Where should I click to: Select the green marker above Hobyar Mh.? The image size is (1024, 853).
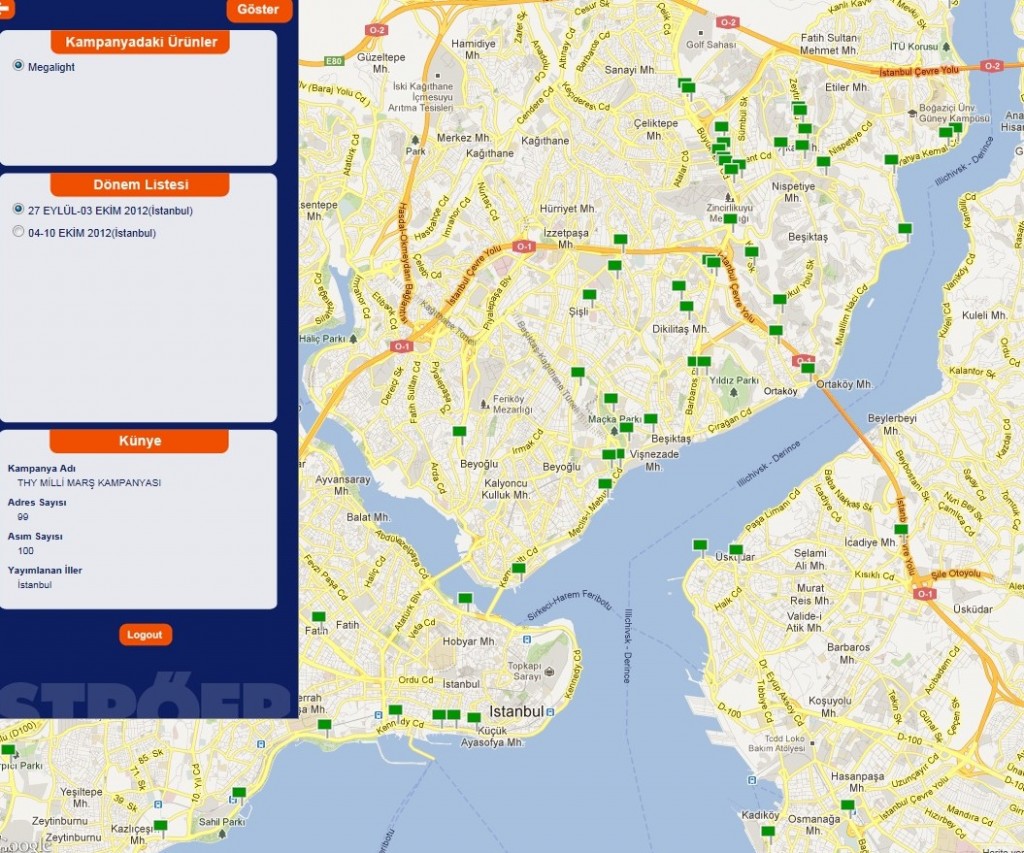coord(465,598)
